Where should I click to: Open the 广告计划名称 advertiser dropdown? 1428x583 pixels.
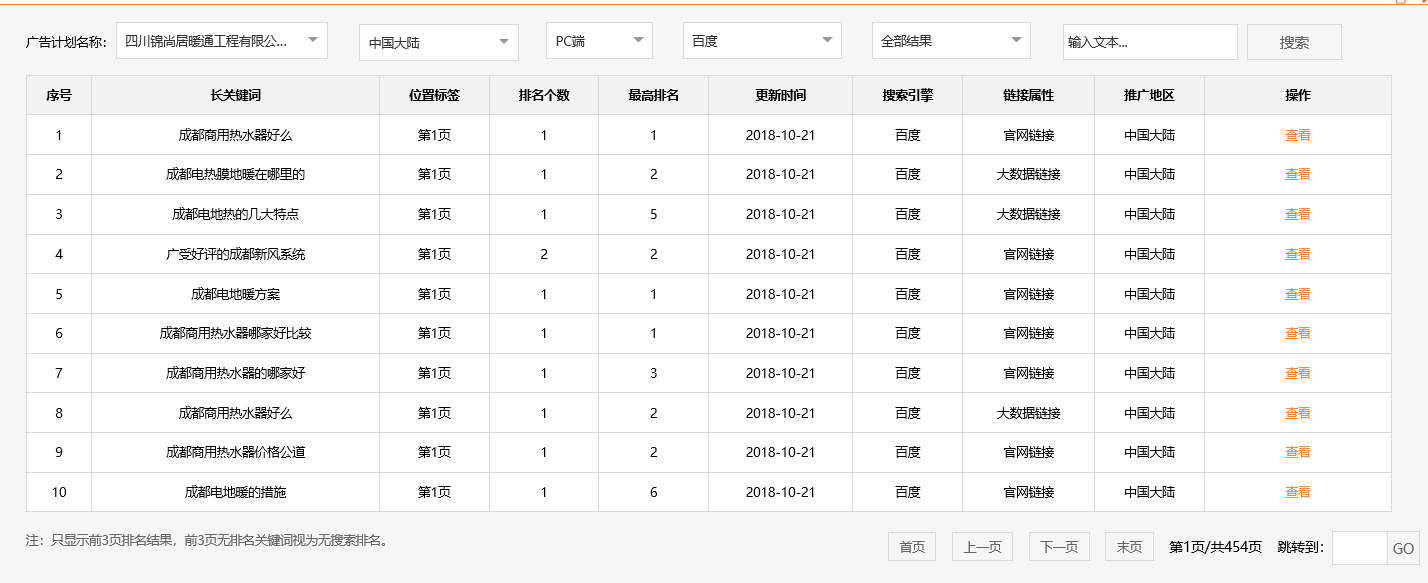(x=220, y=40)
